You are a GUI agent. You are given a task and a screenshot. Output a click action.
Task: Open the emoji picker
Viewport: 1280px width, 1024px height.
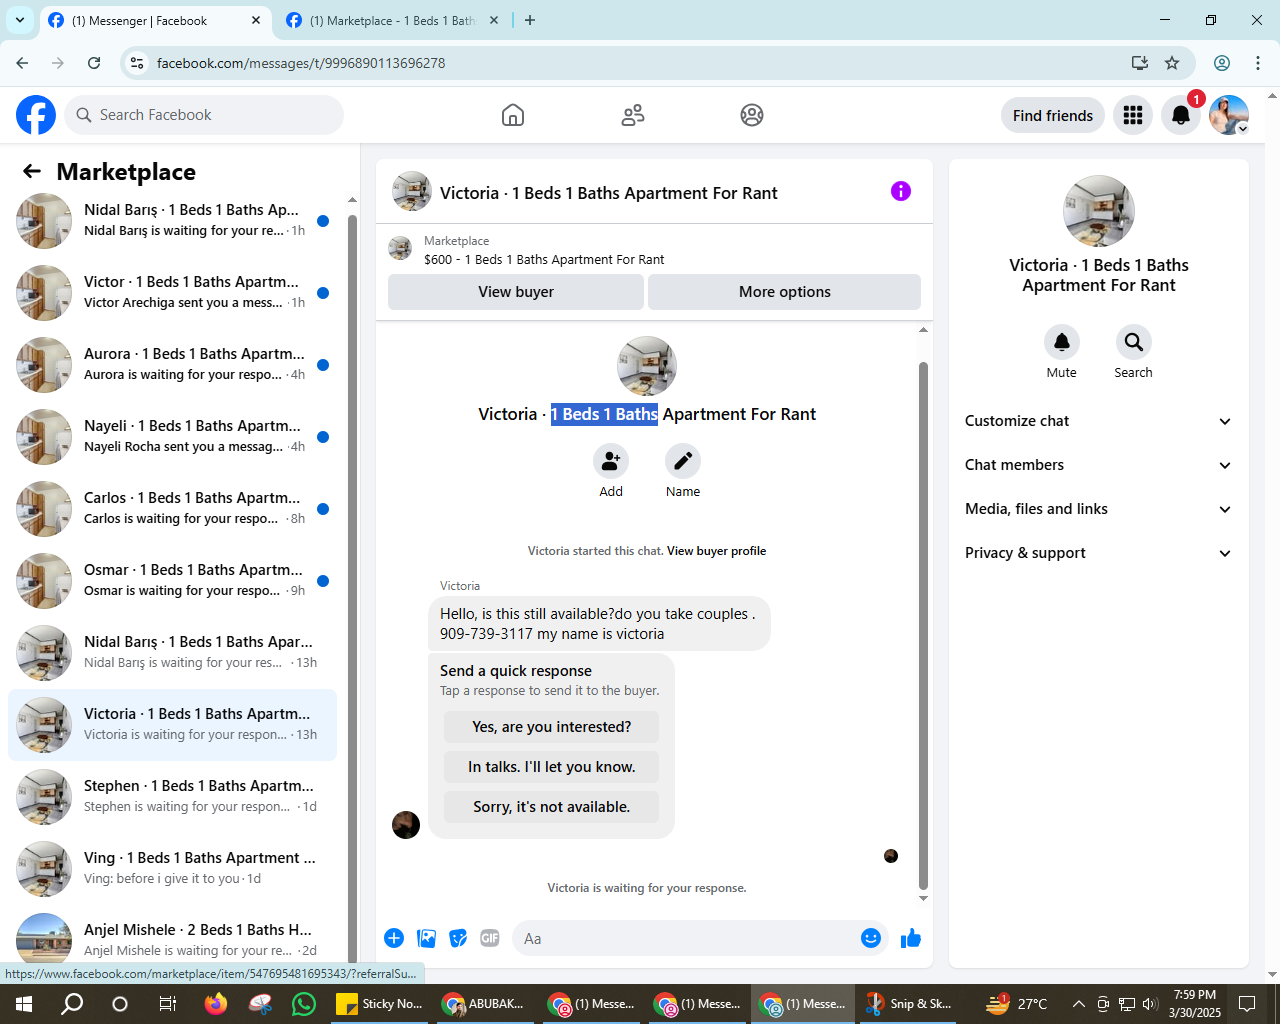pyautogui.click(x=871, y=938)
